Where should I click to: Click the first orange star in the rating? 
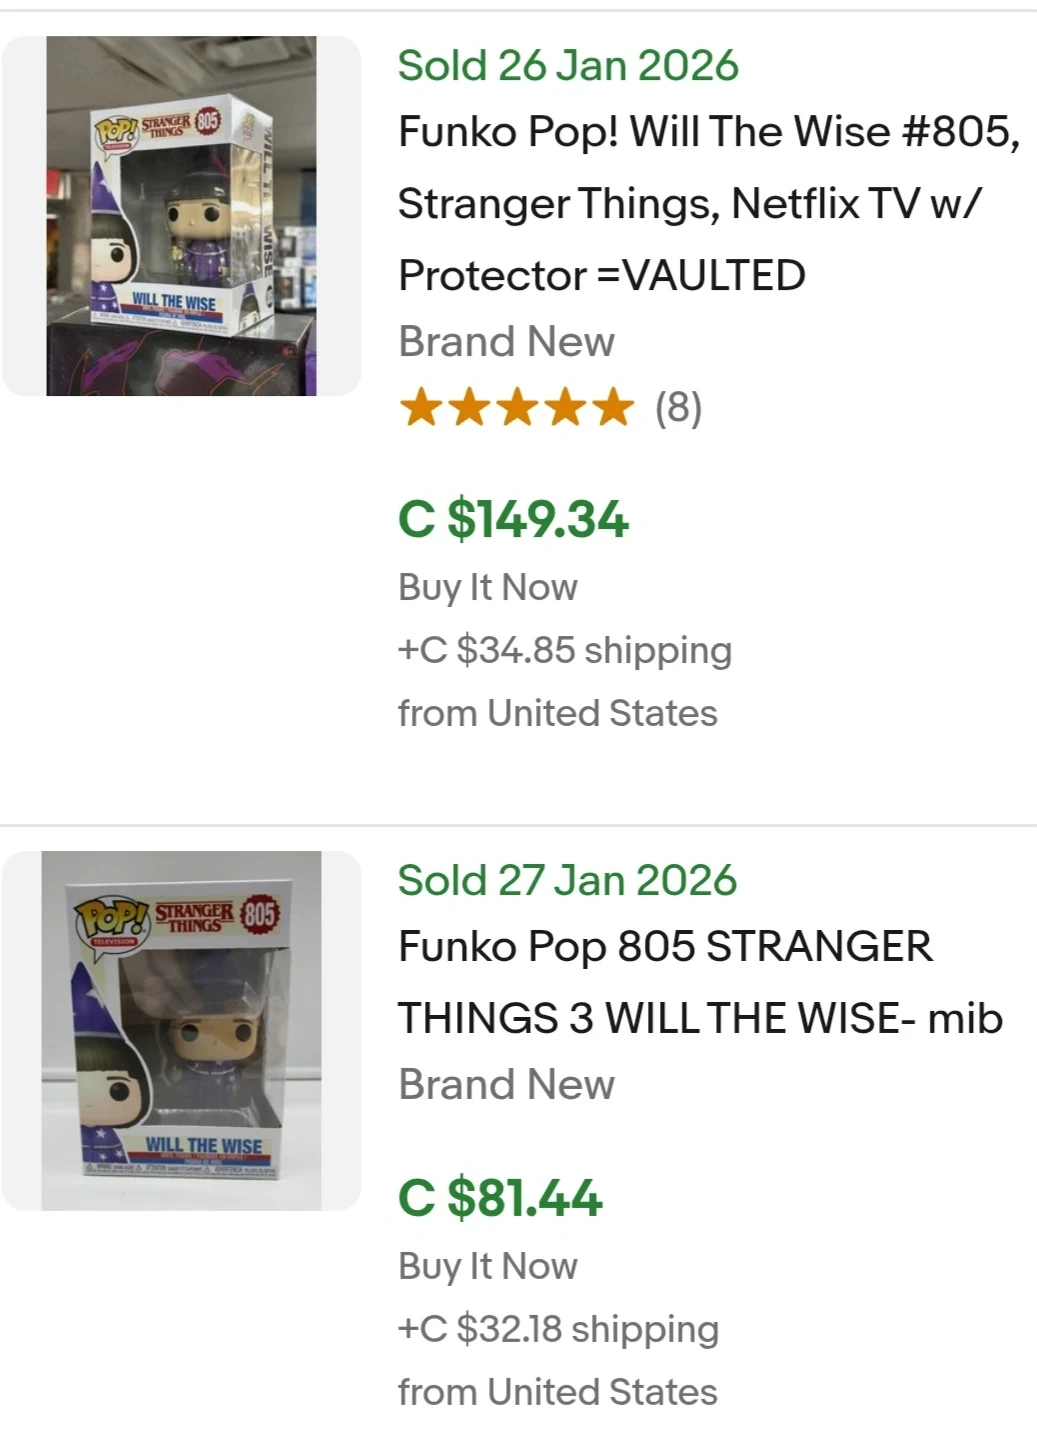coord(420,408)
